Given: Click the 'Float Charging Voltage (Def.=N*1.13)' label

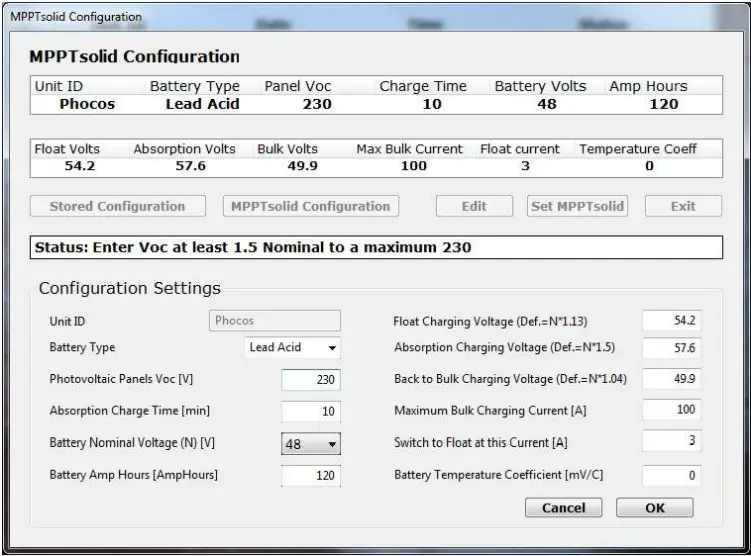Looking at the screenshot, I should pyautogui.click(x=490, y=321).
